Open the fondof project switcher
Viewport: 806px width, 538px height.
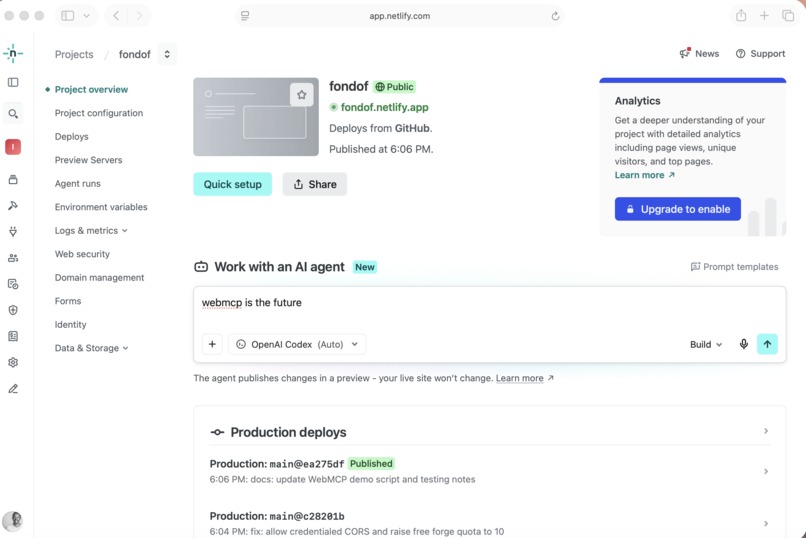(x=167, y=54)
